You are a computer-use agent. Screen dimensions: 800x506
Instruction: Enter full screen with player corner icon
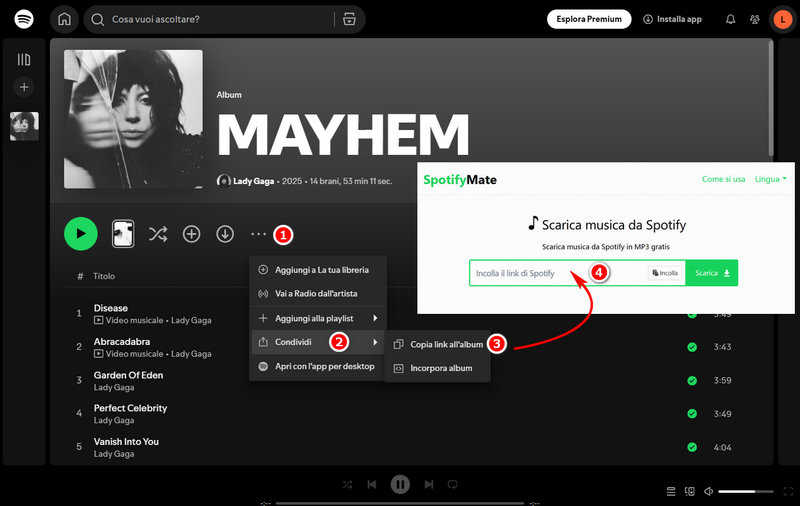coord(788,492)
